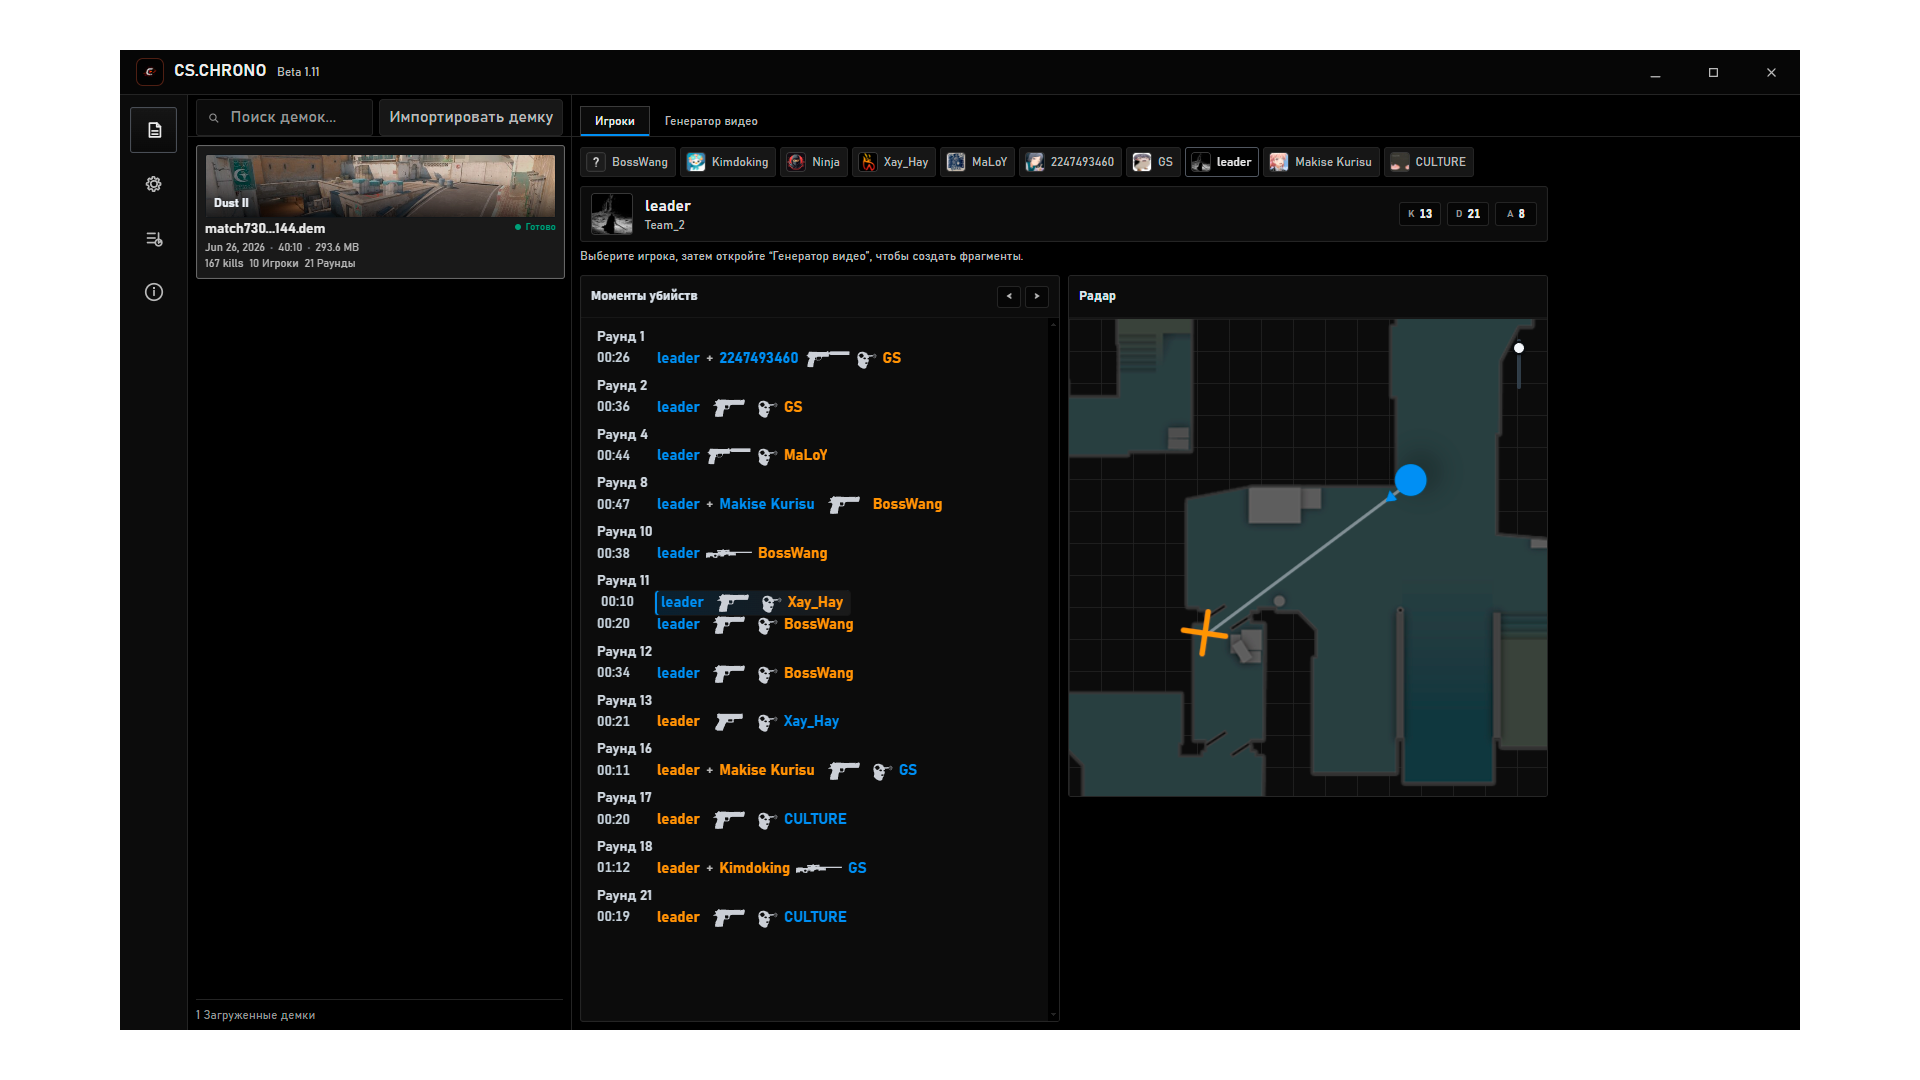Click the A 8 assists stat
Screen dimensions: 1920x1080
pos(1516,214)
